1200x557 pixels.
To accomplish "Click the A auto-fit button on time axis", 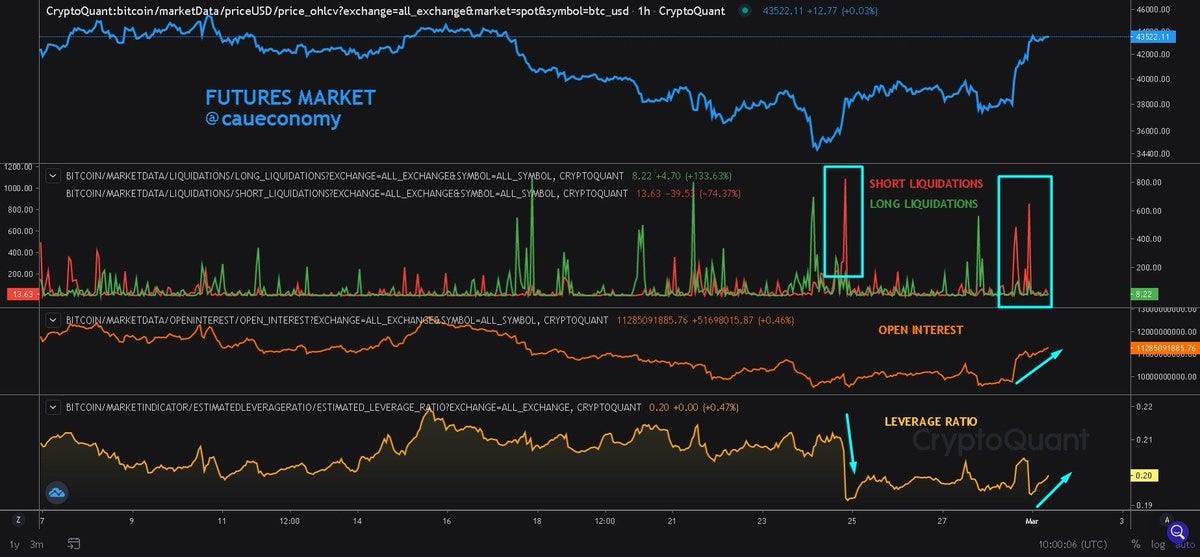I will [1166, 520].
